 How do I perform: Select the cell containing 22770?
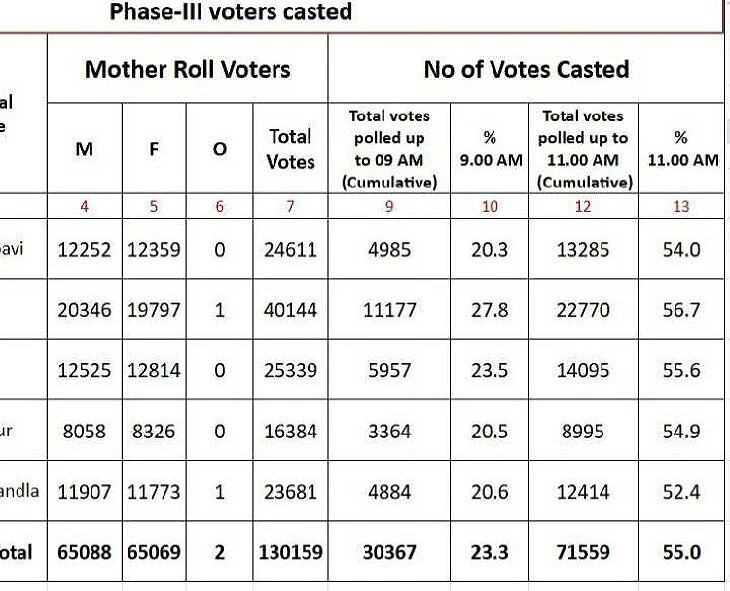click(x=583, y=310)
